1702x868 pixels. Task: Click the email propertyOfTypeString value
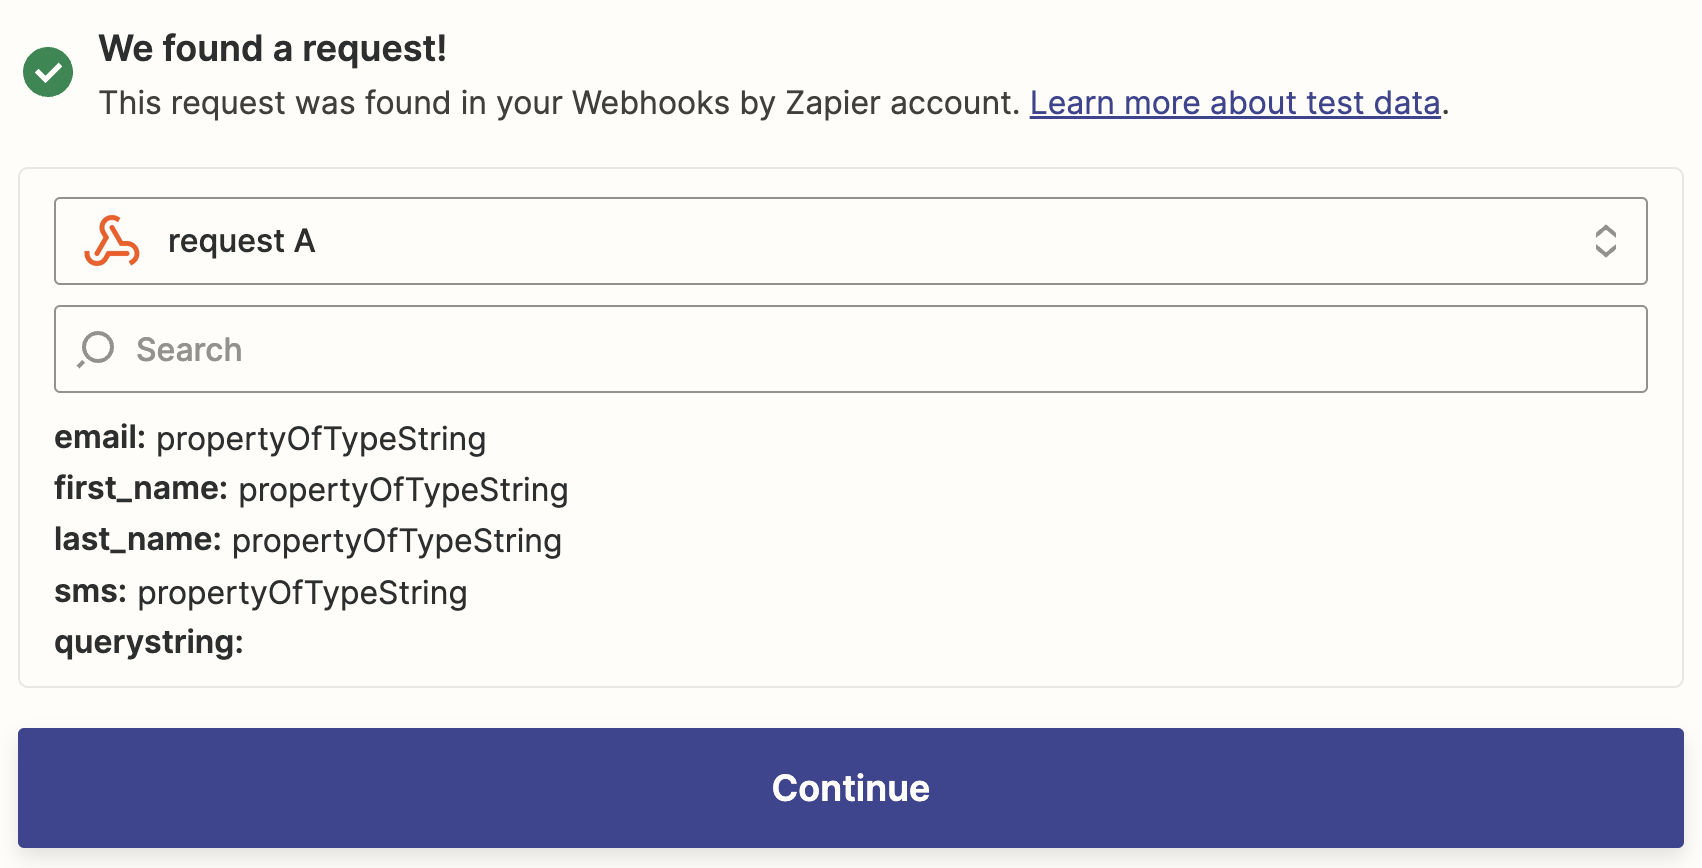pos(321,439)
